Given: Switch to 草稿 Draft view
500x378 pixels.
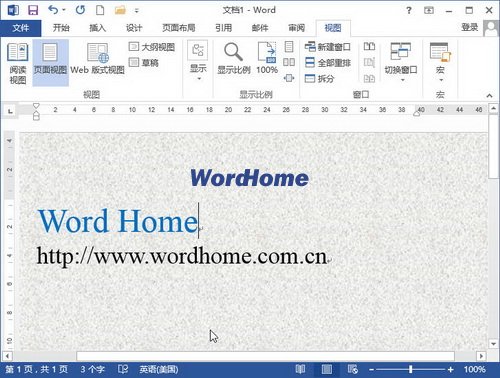Looking at the screenshot, I should pos(144,62).
